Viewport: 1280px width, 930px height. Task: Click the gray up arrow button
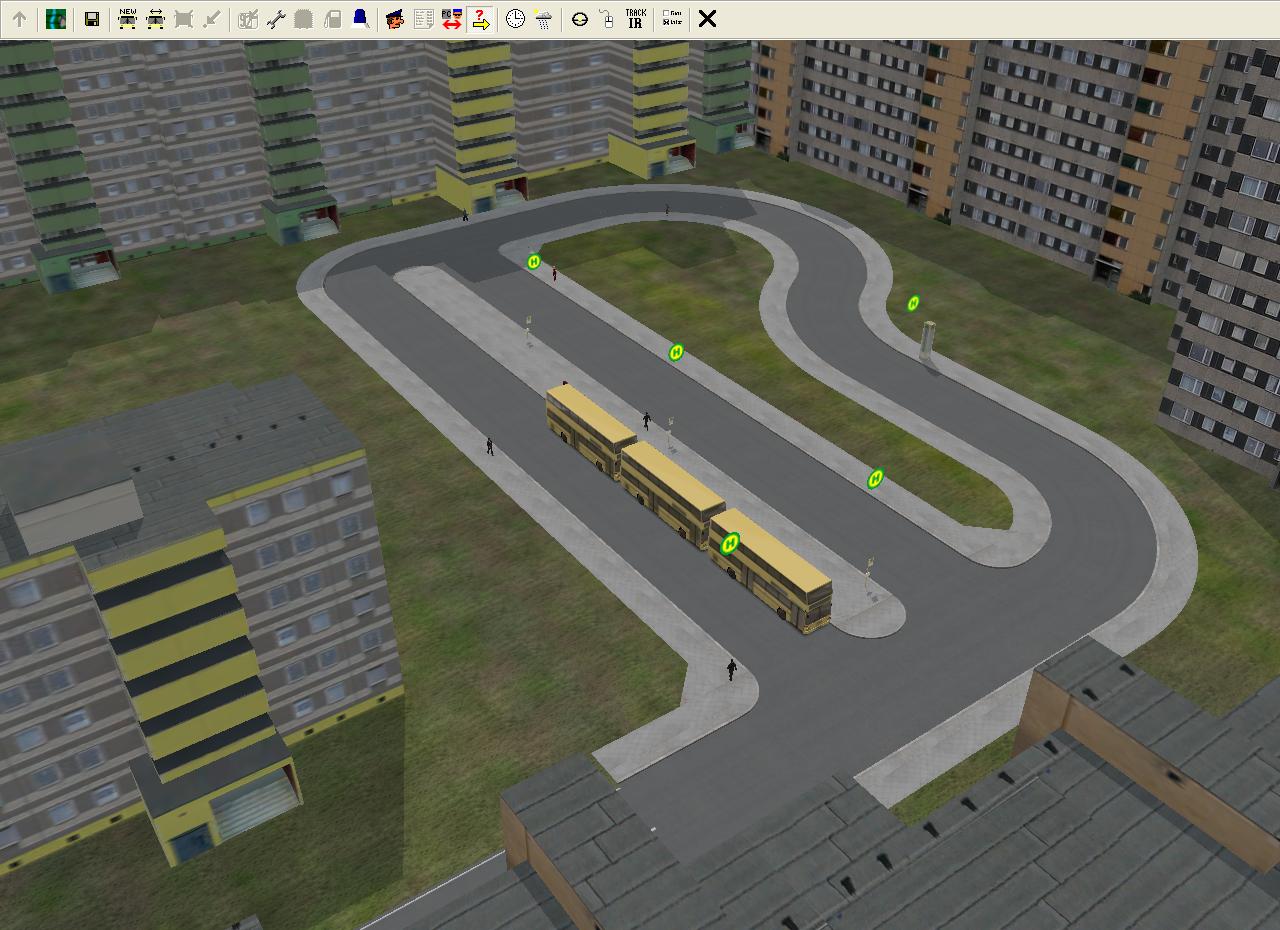pyautogui.click(x=19, y=19)
